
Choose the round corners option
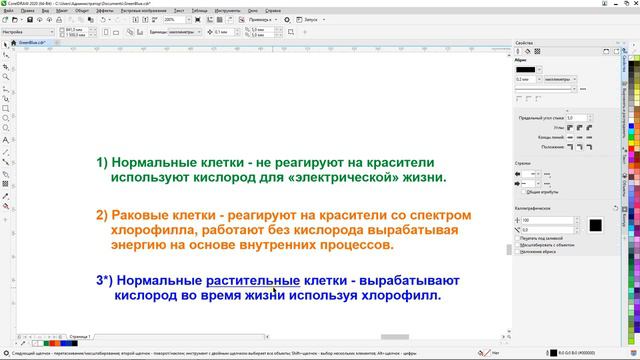coord(580,128)
